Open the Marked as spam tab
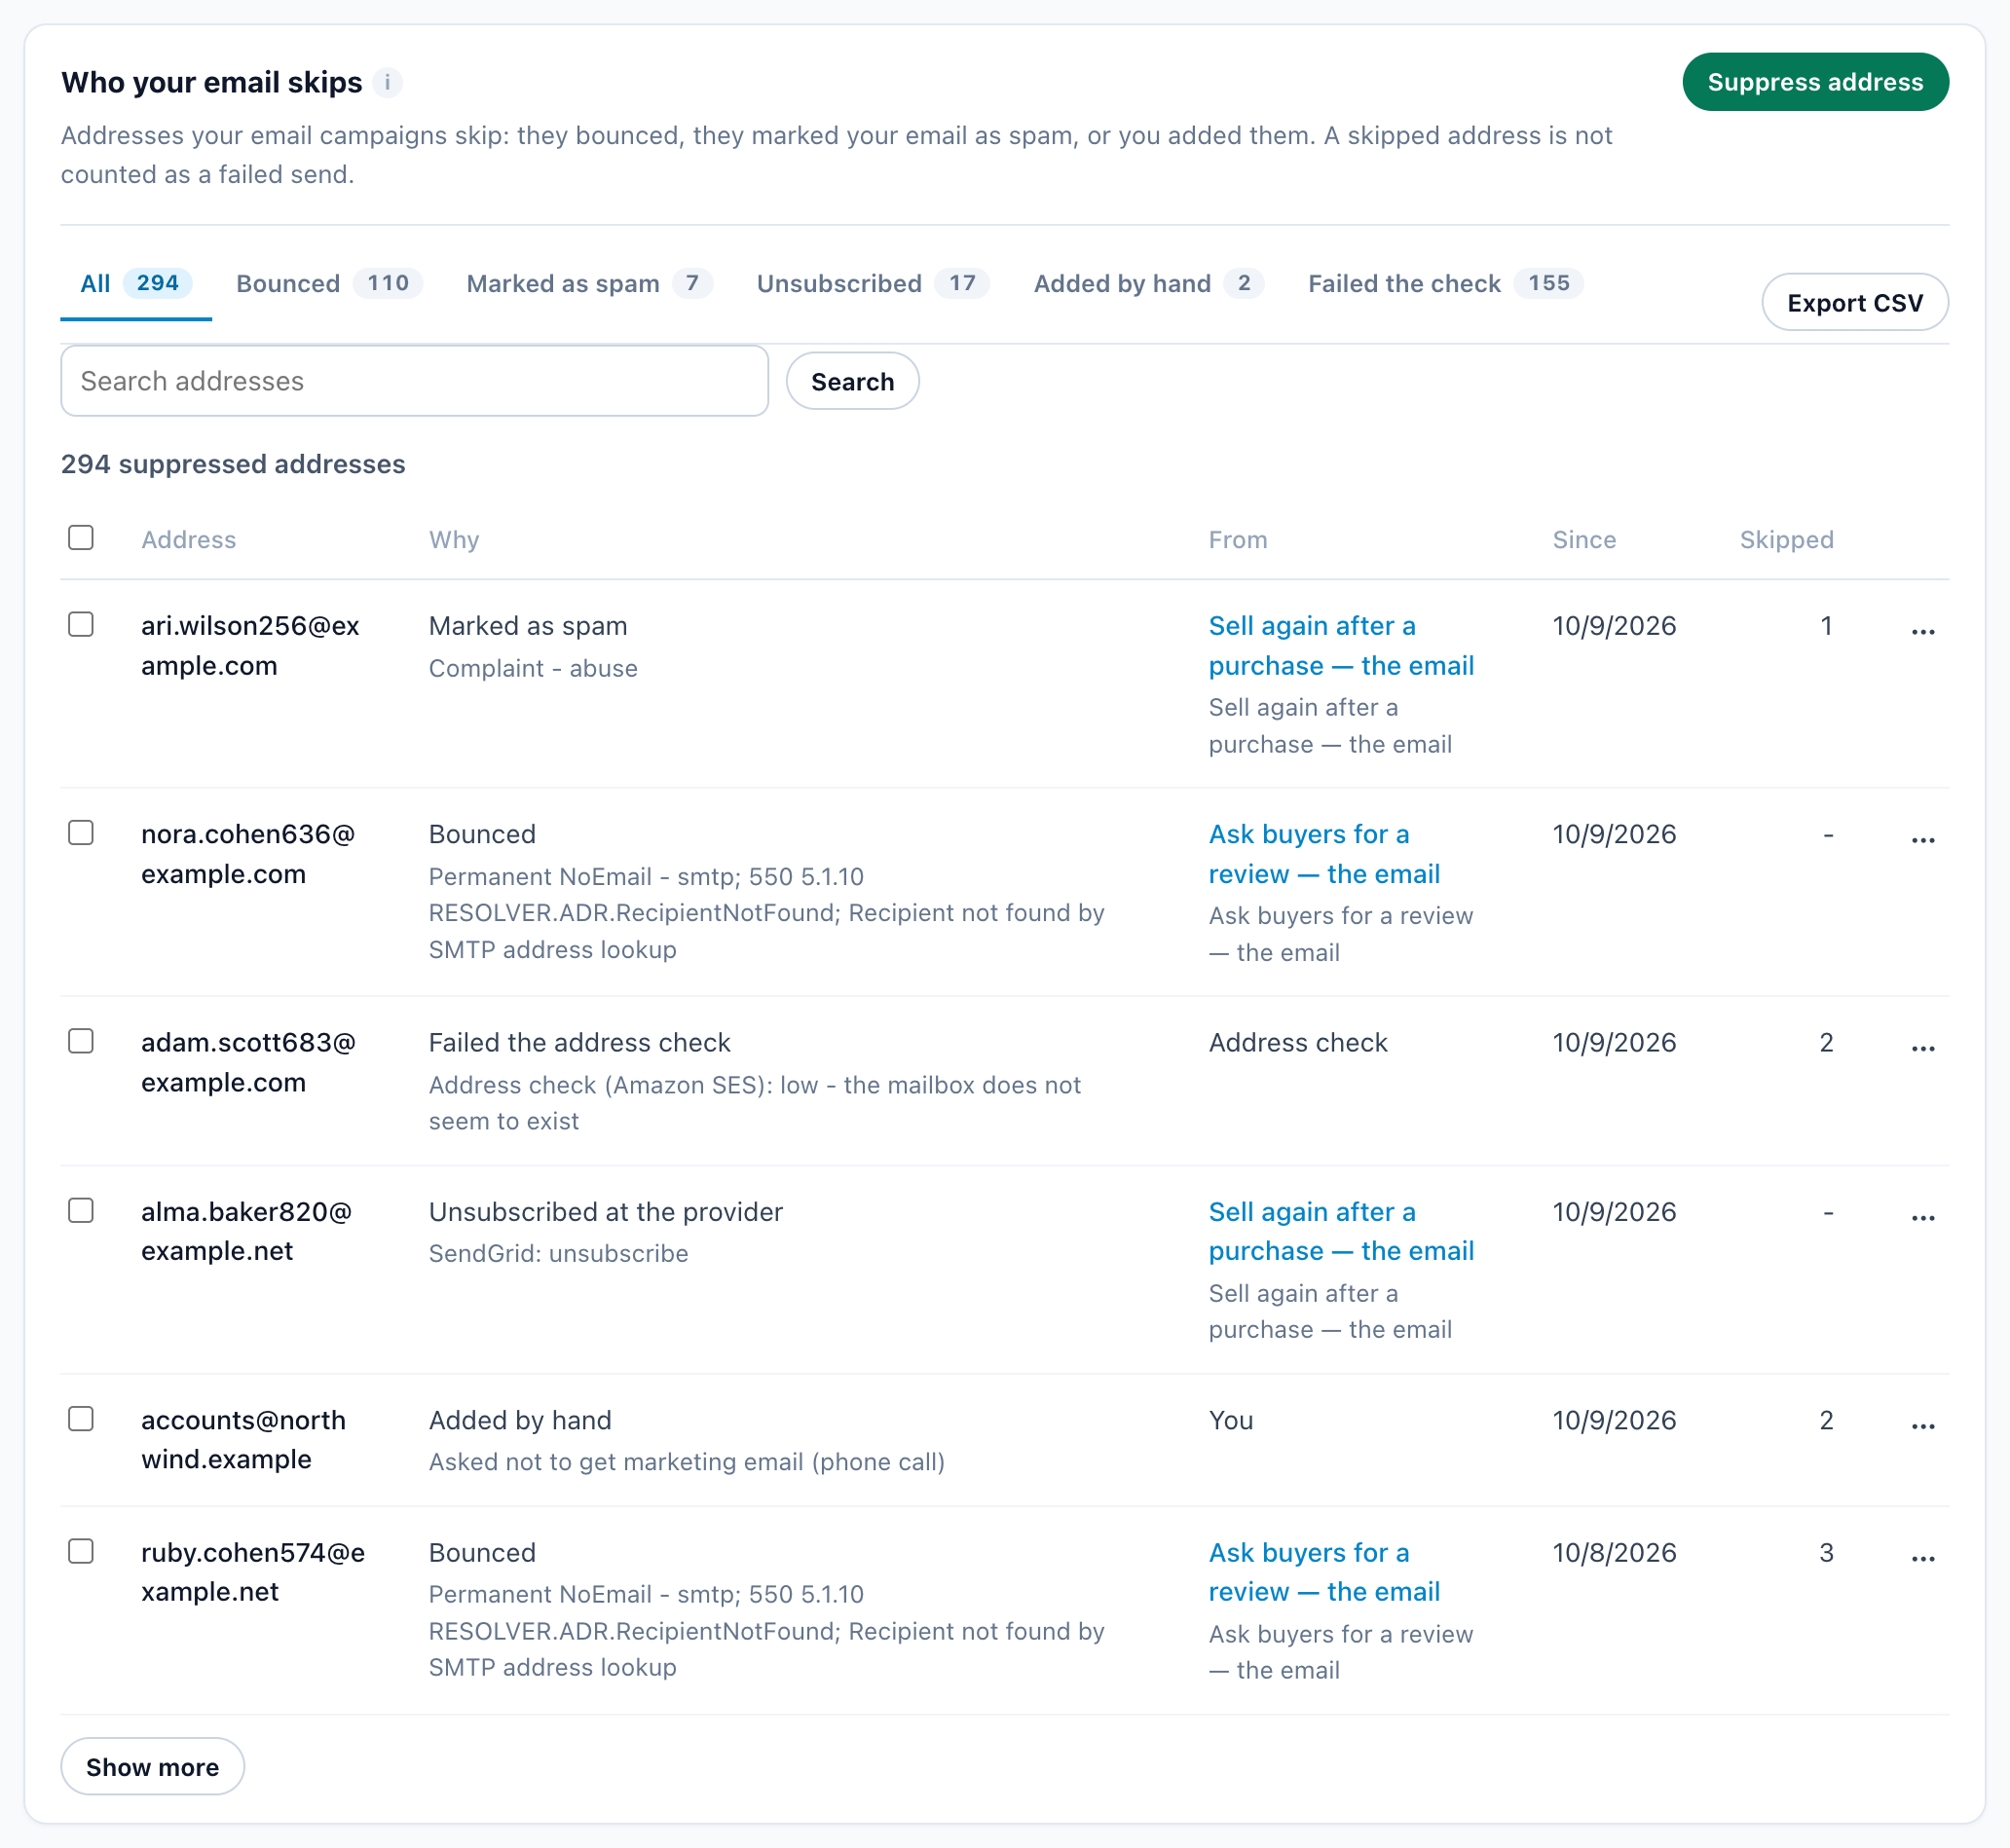 [589, 284]
